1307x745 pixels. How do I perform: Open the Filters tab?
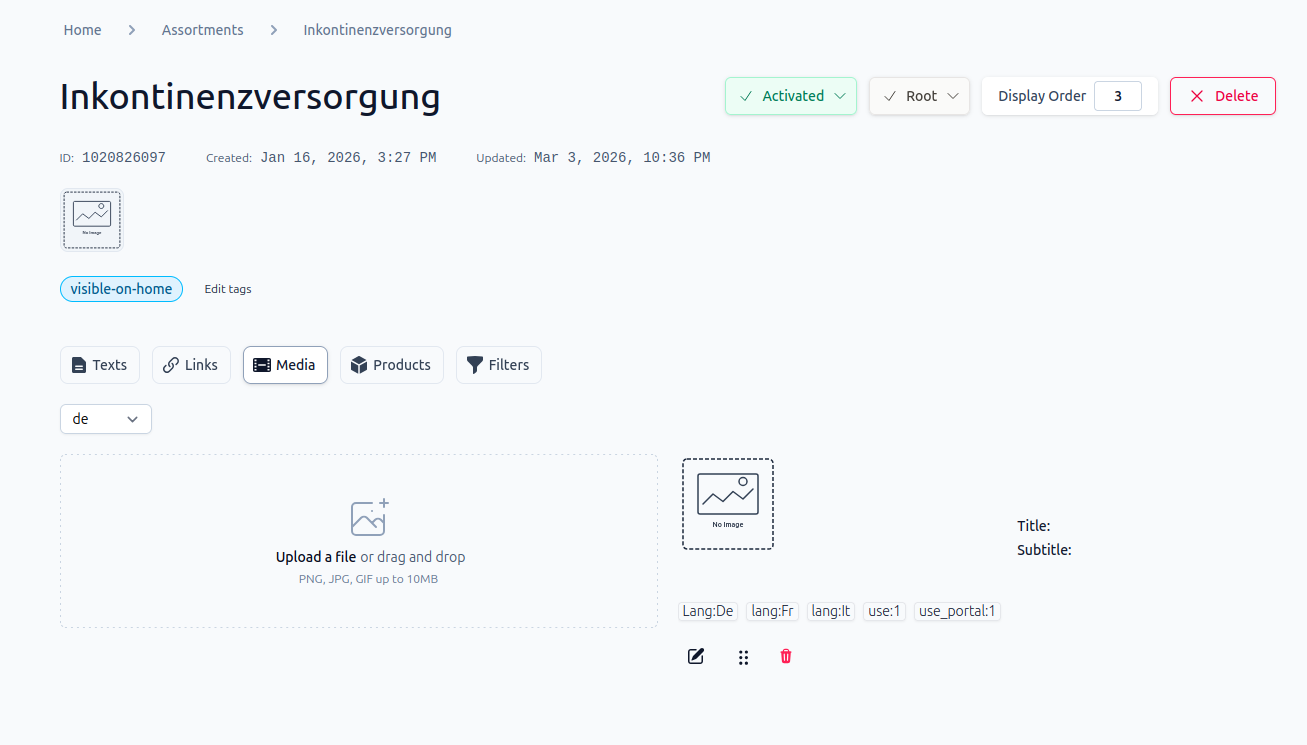pos(499,365)
